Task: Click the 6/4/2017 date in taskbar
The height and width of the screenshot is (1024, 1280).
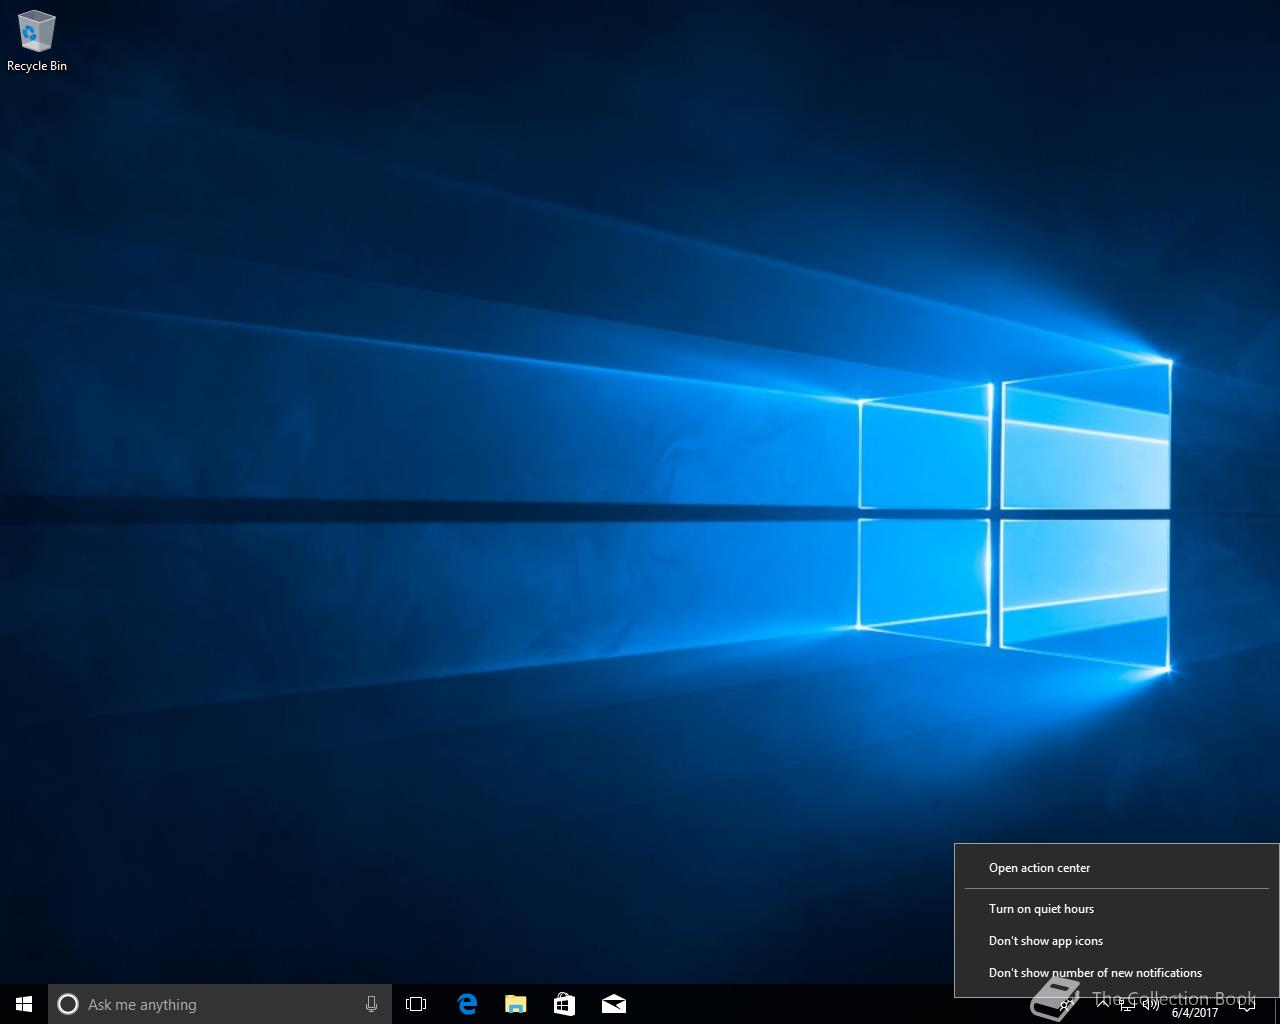Action: click(1195, 1012)
